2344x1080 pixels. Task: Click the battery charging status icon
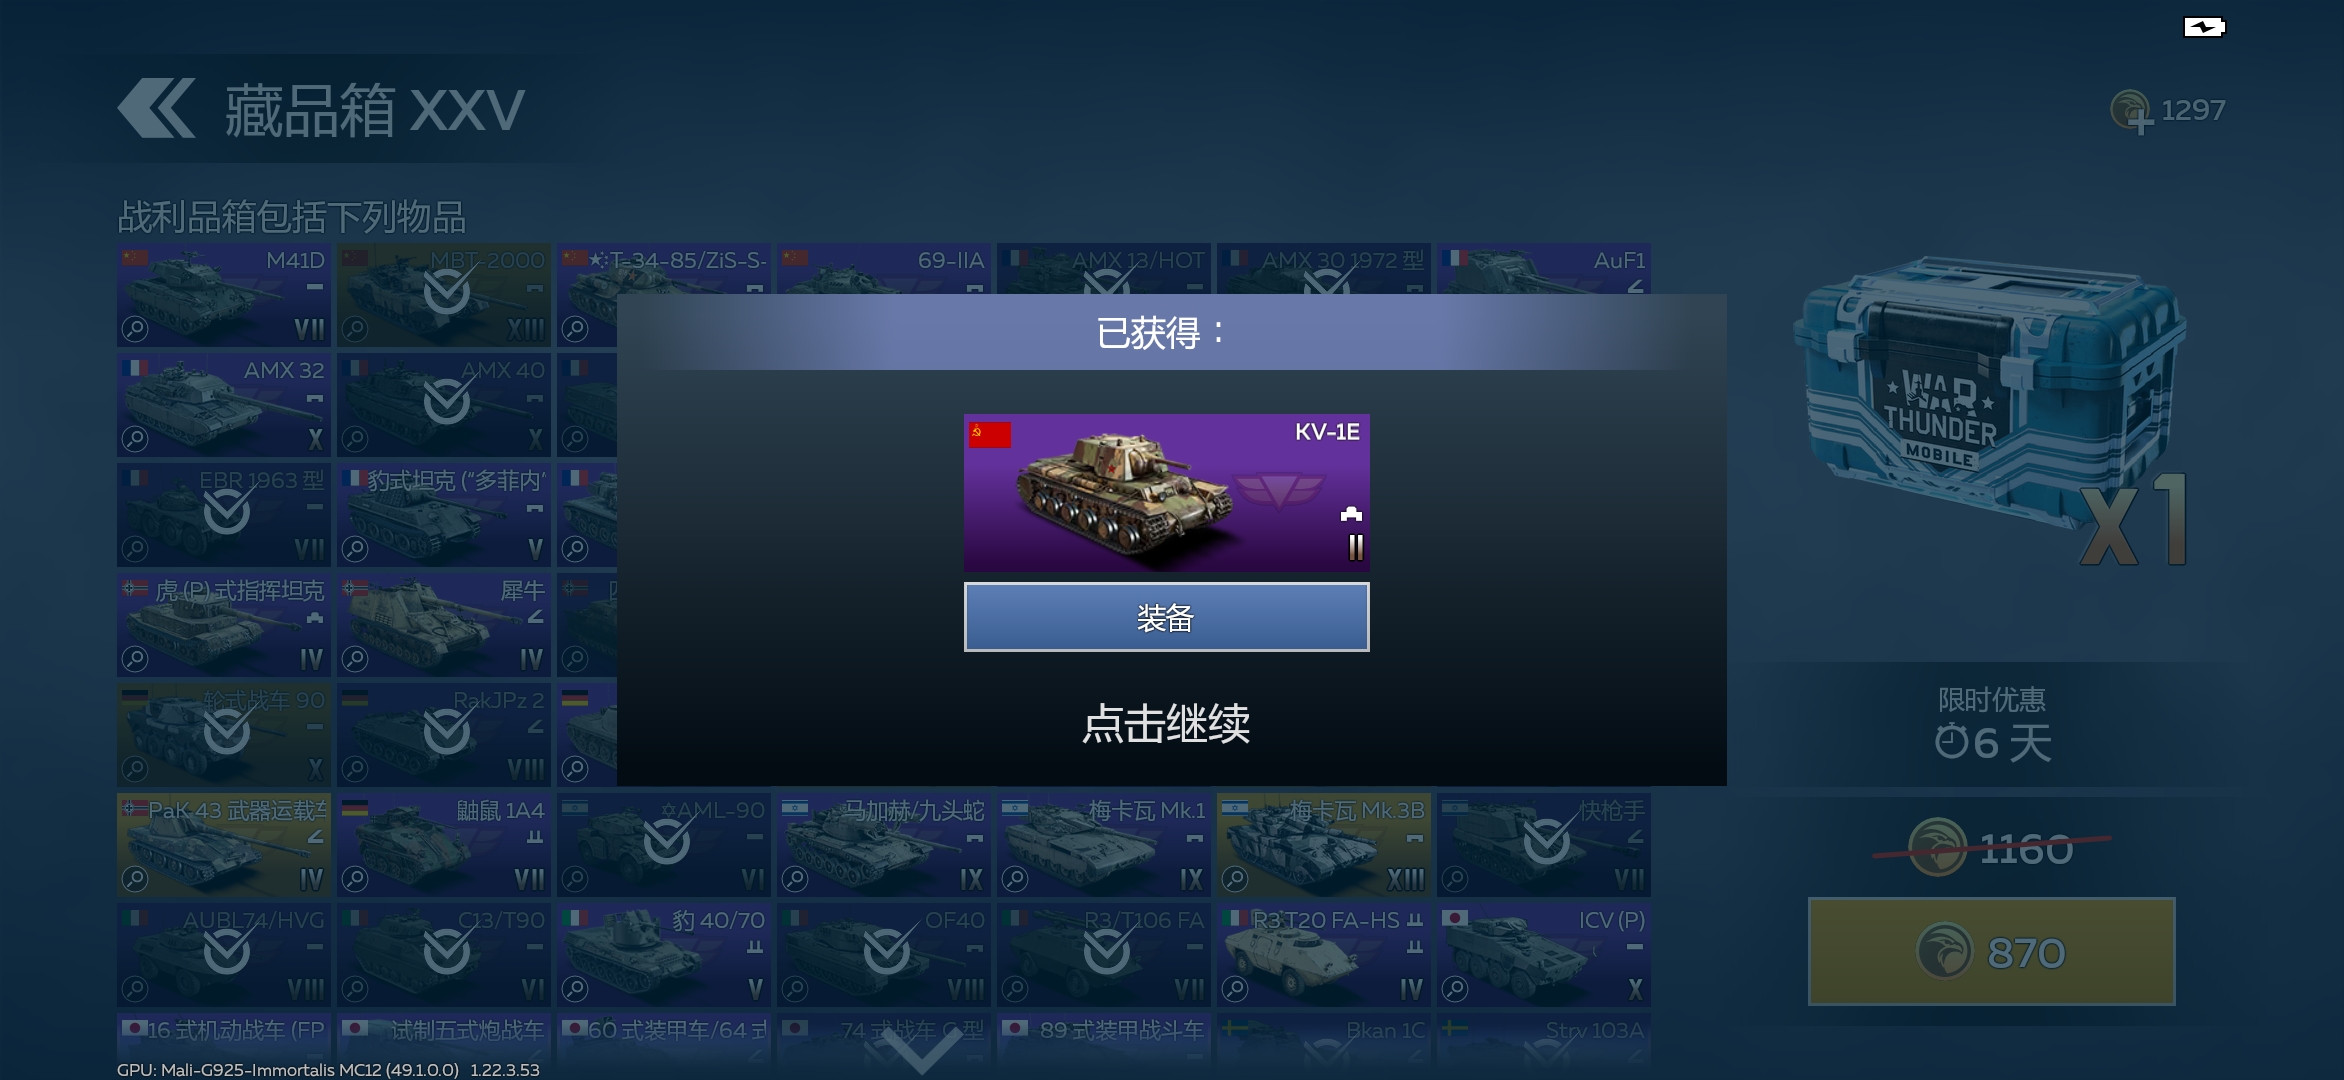[x=2204, y=27]
